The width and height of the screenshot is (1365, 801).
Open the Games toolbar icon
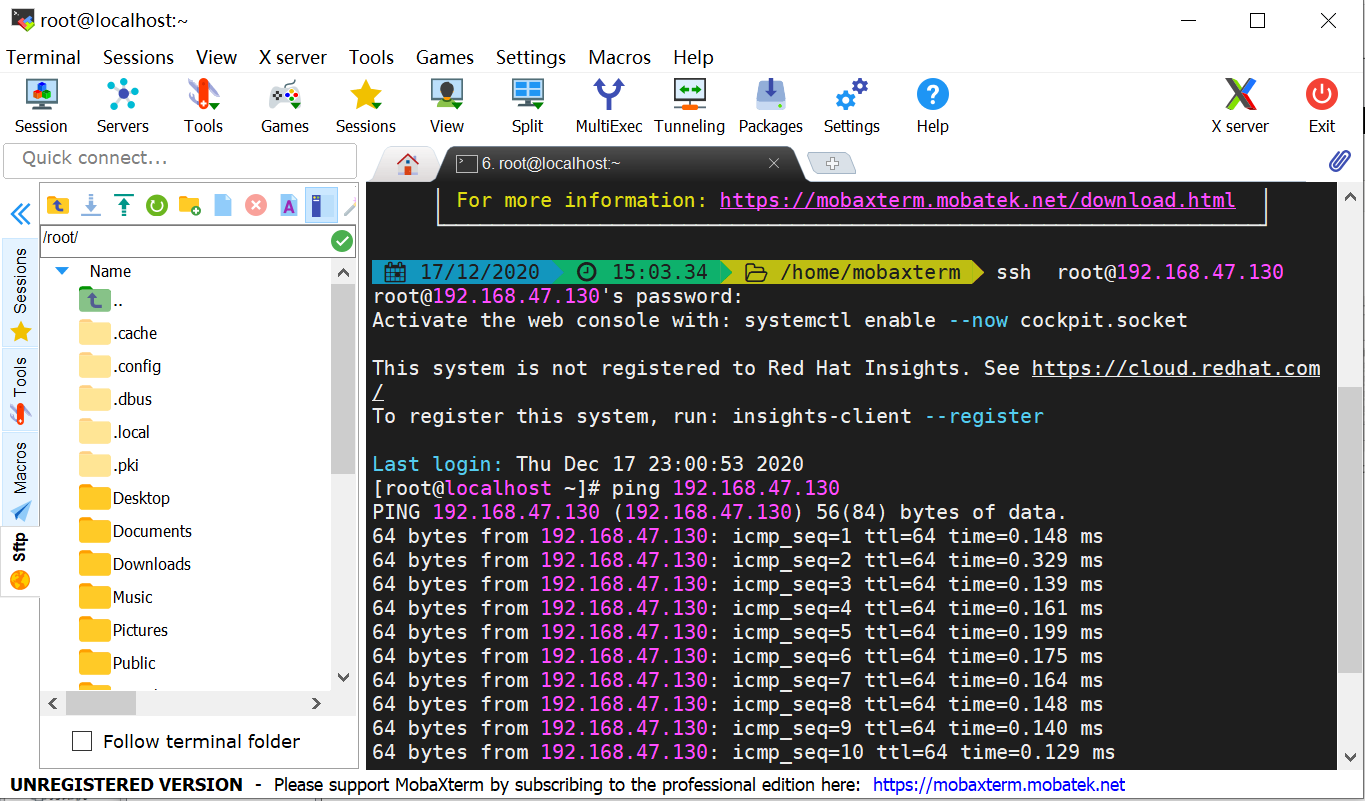[285, 106]
